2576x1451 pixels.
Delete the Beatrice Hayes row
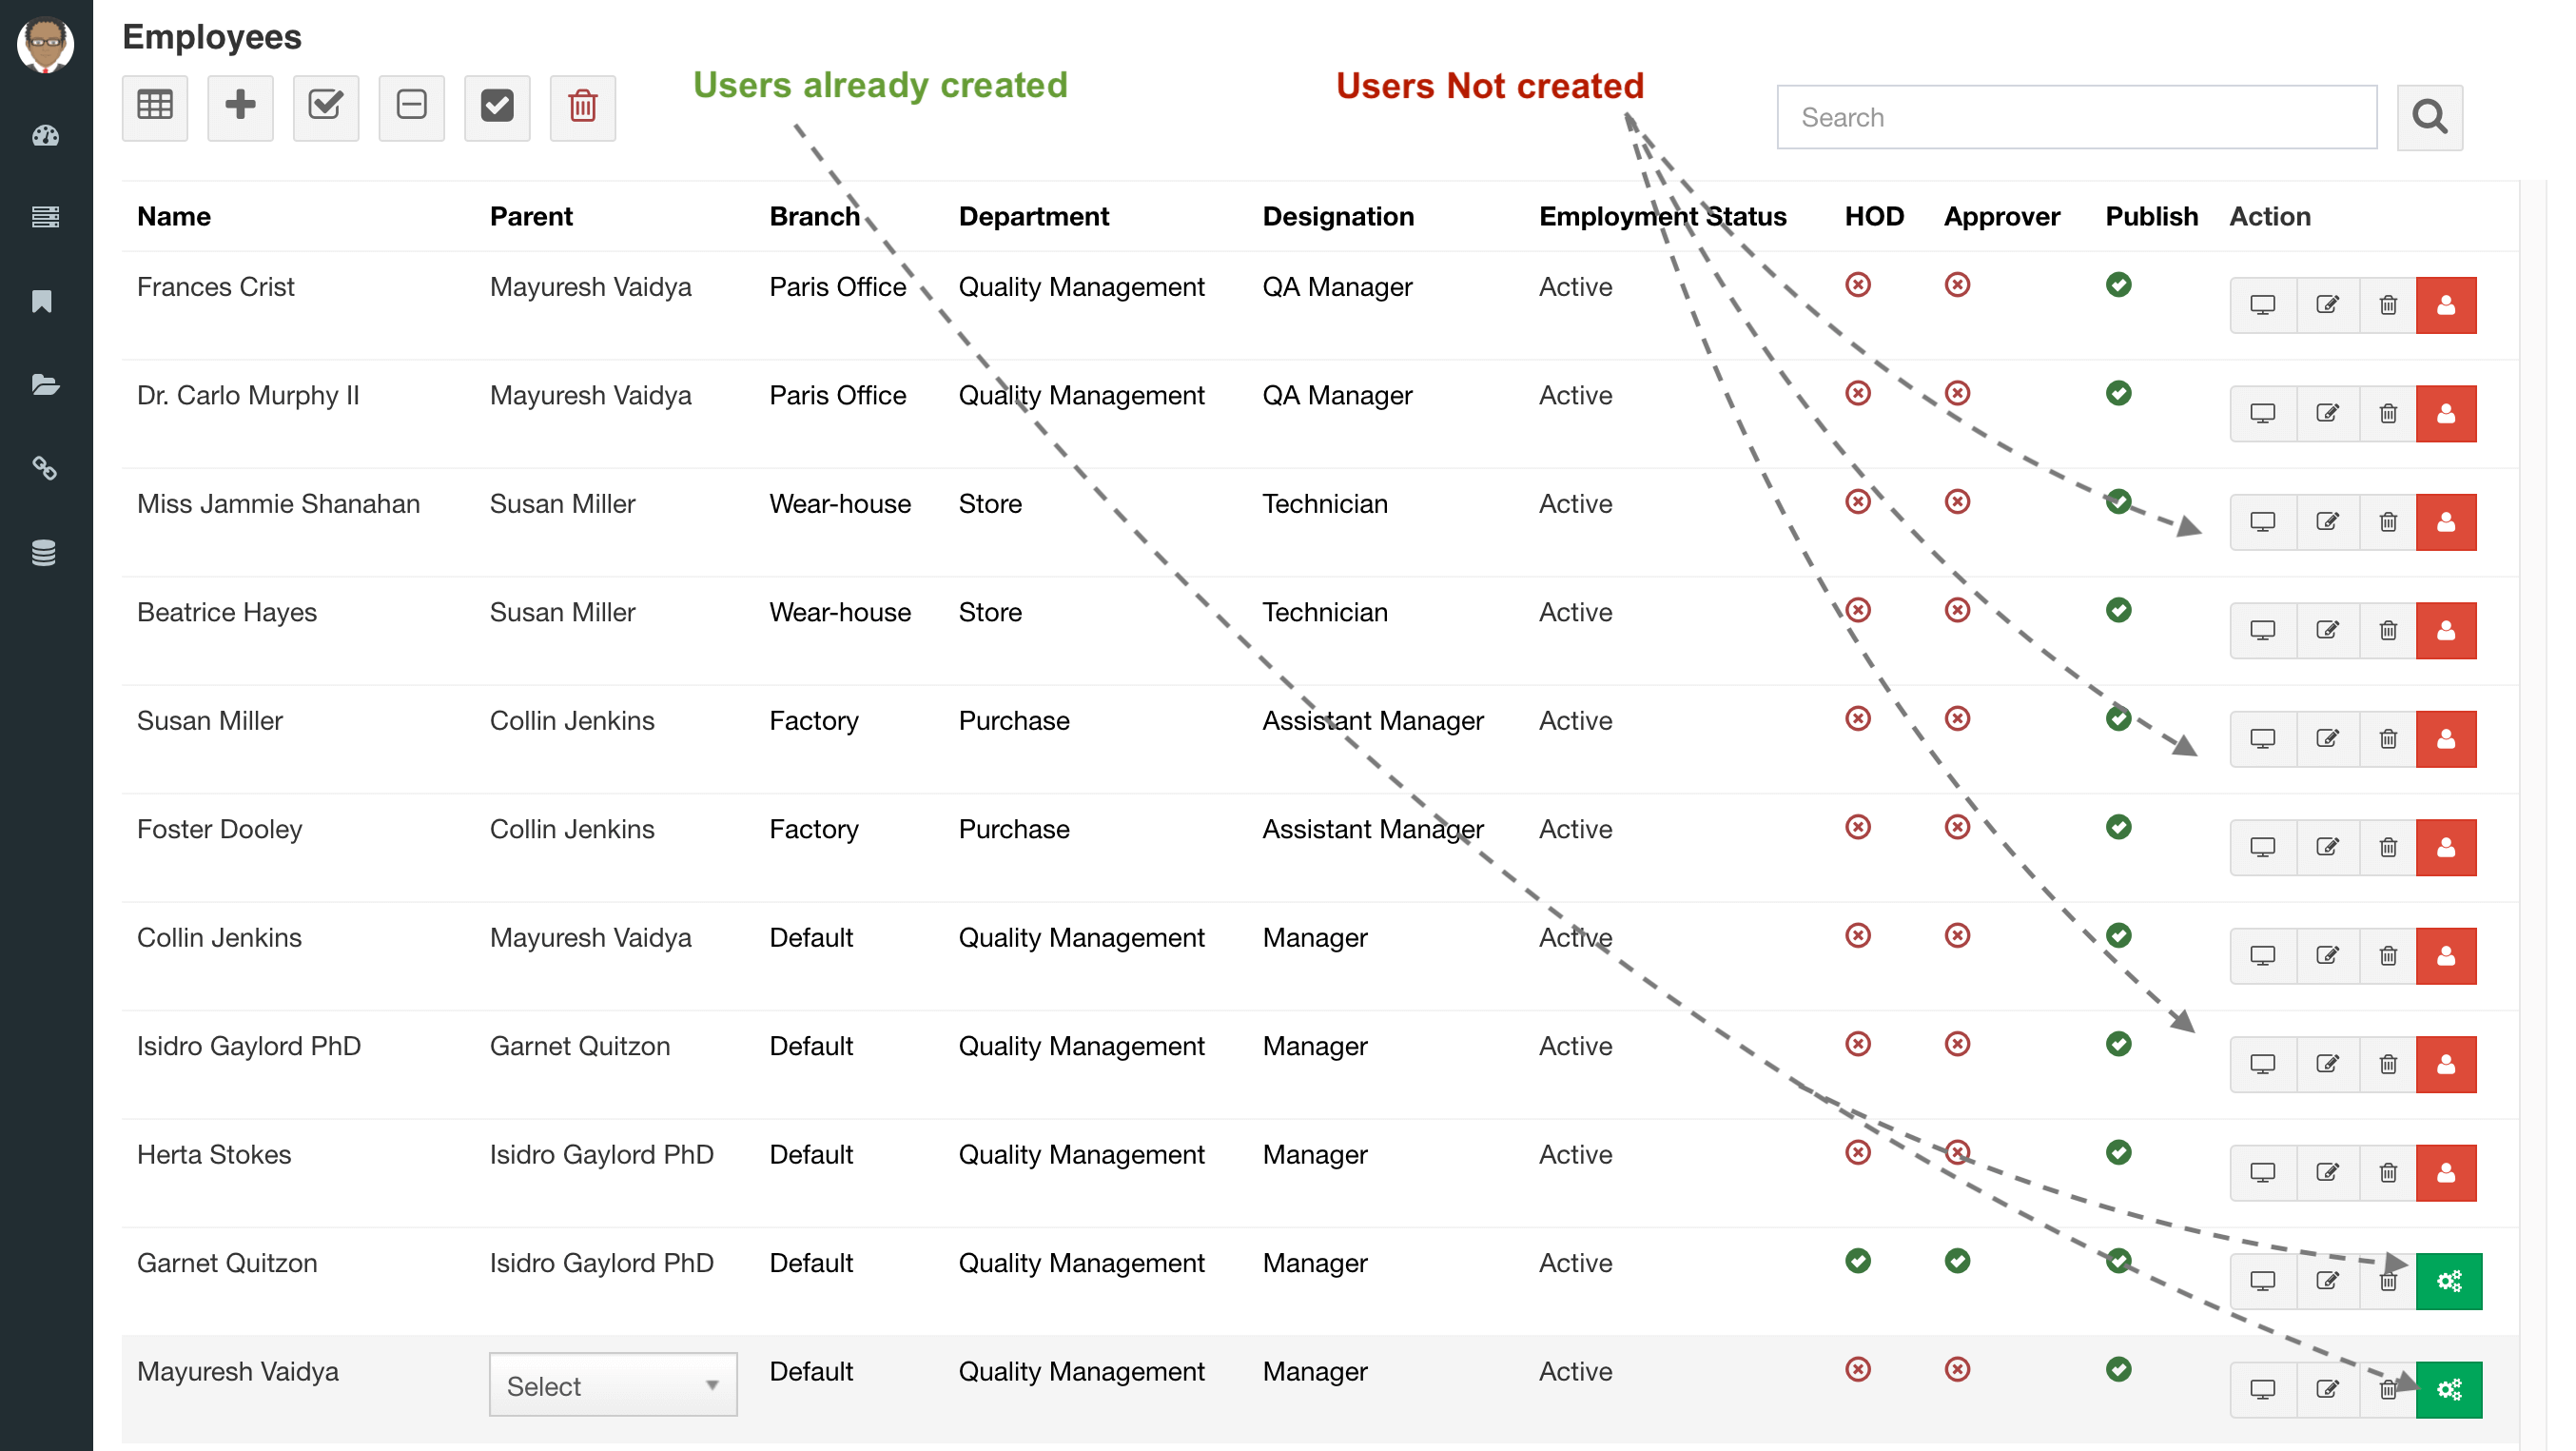click(2388, 631)
